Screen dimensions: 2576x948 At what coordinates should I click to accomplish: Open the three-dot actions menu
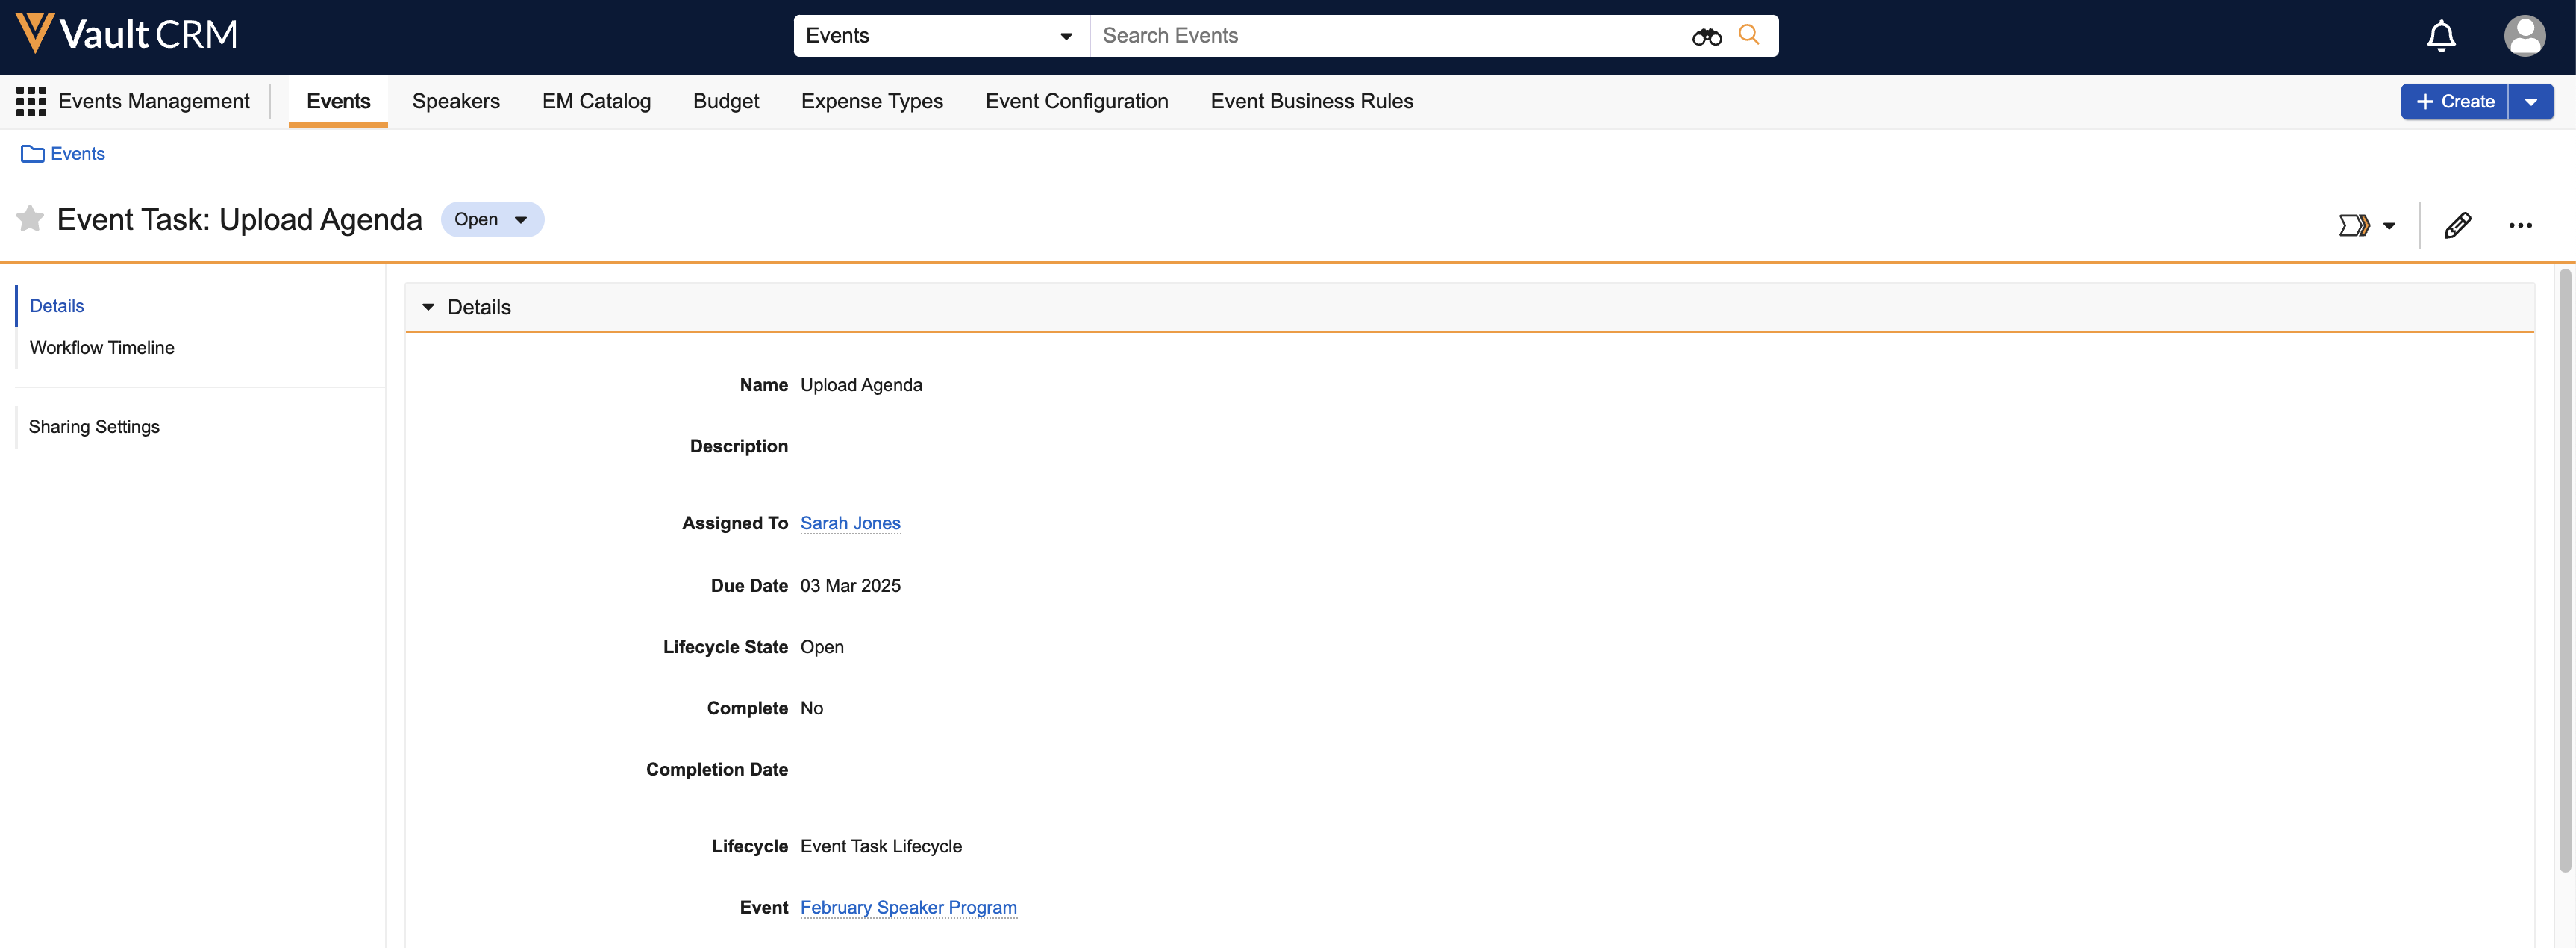[x=2520, y=225]
